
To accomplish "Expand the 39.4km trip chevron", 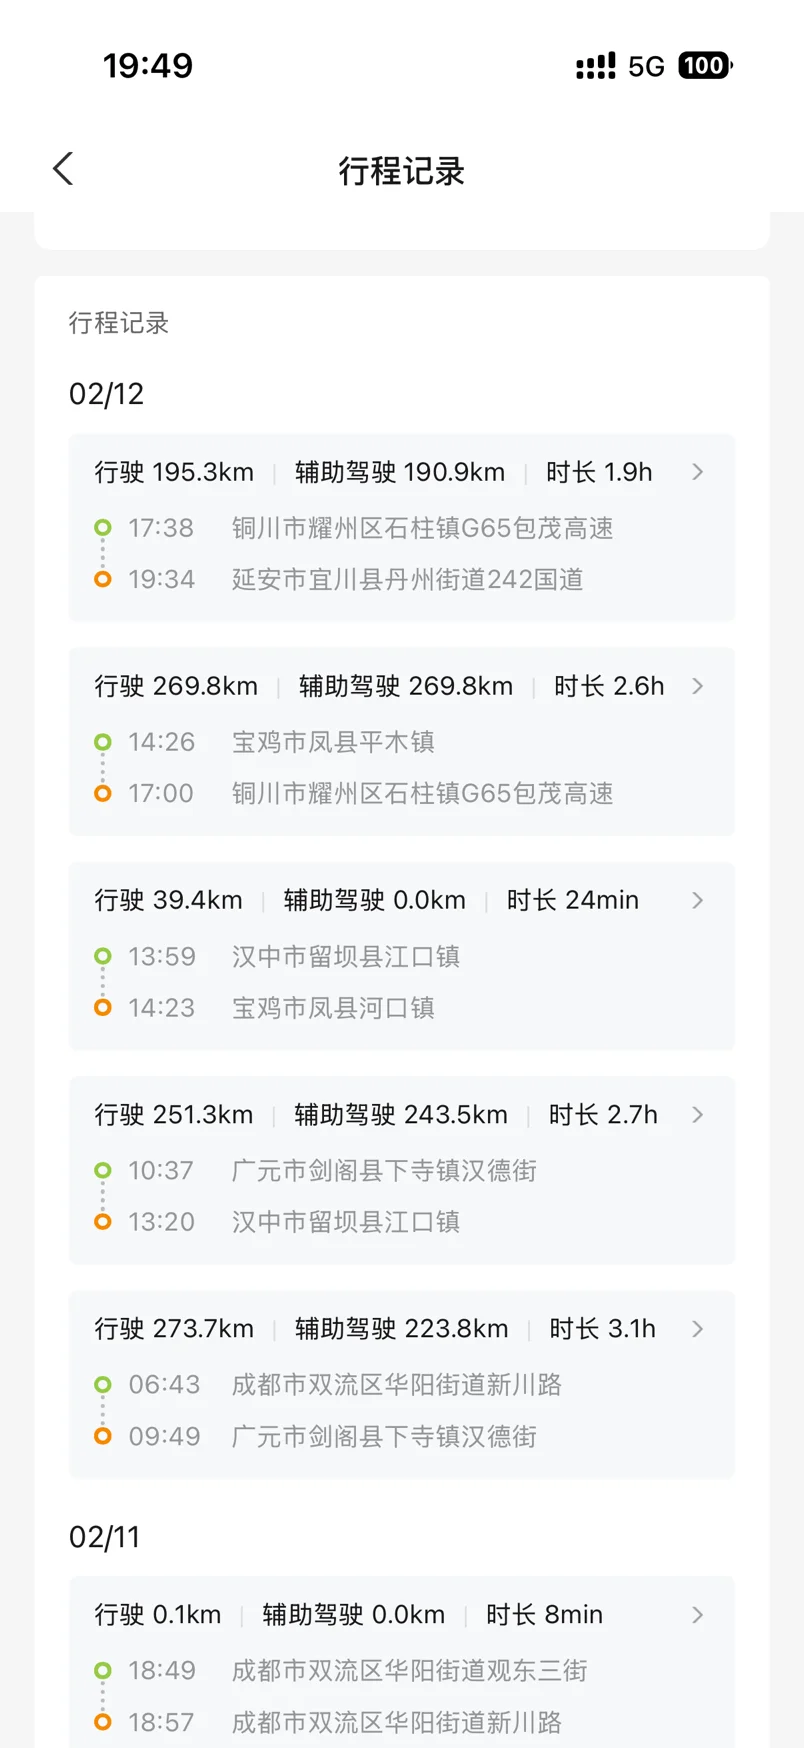I will tap(698, 900).
